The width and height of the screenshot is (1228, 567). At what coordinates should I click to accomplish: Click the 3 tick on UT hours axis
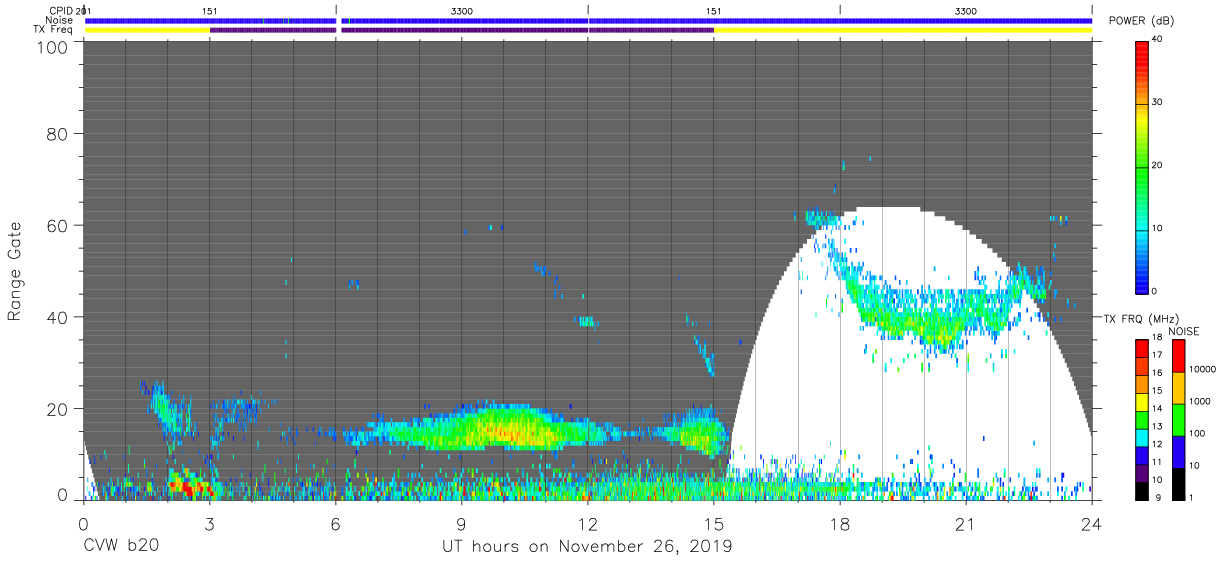pos(209,523)
